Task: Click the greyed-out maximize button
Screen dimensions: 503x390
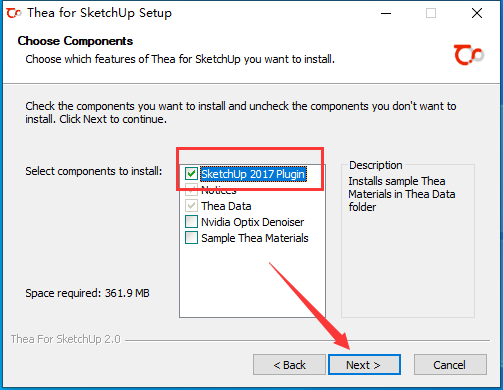Action: [431, 13]
